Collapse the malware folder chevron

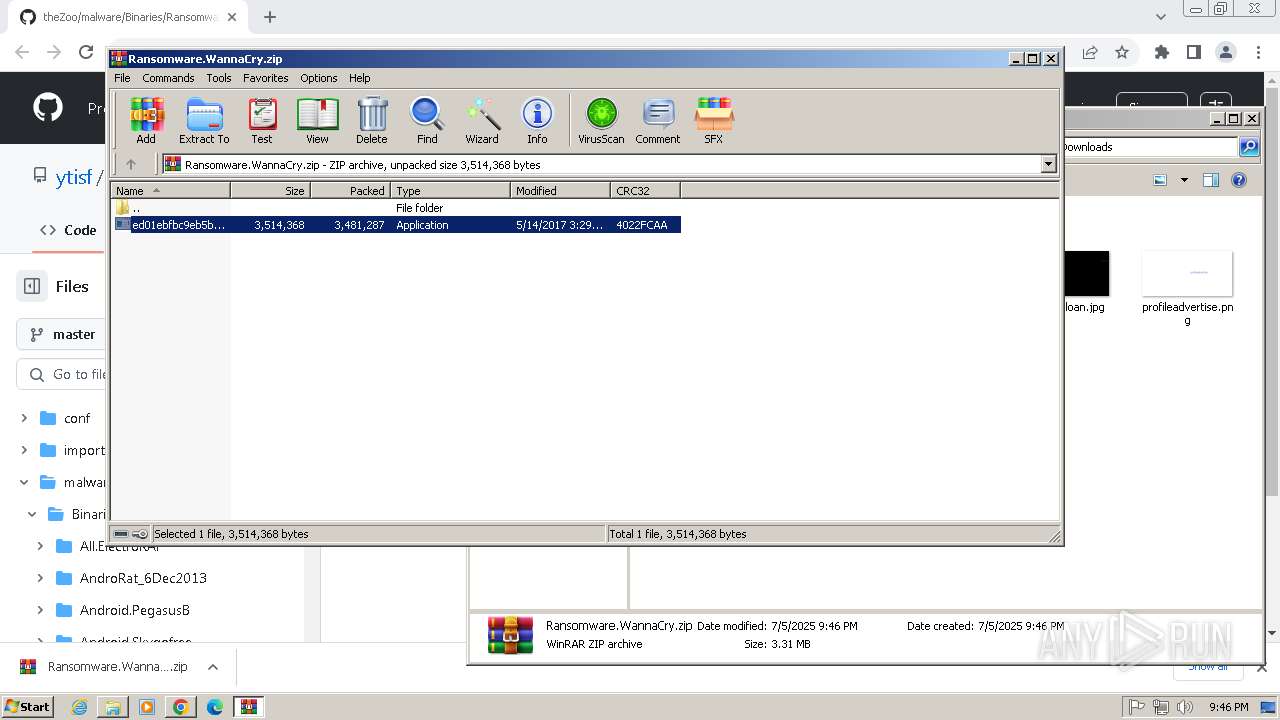25,482
